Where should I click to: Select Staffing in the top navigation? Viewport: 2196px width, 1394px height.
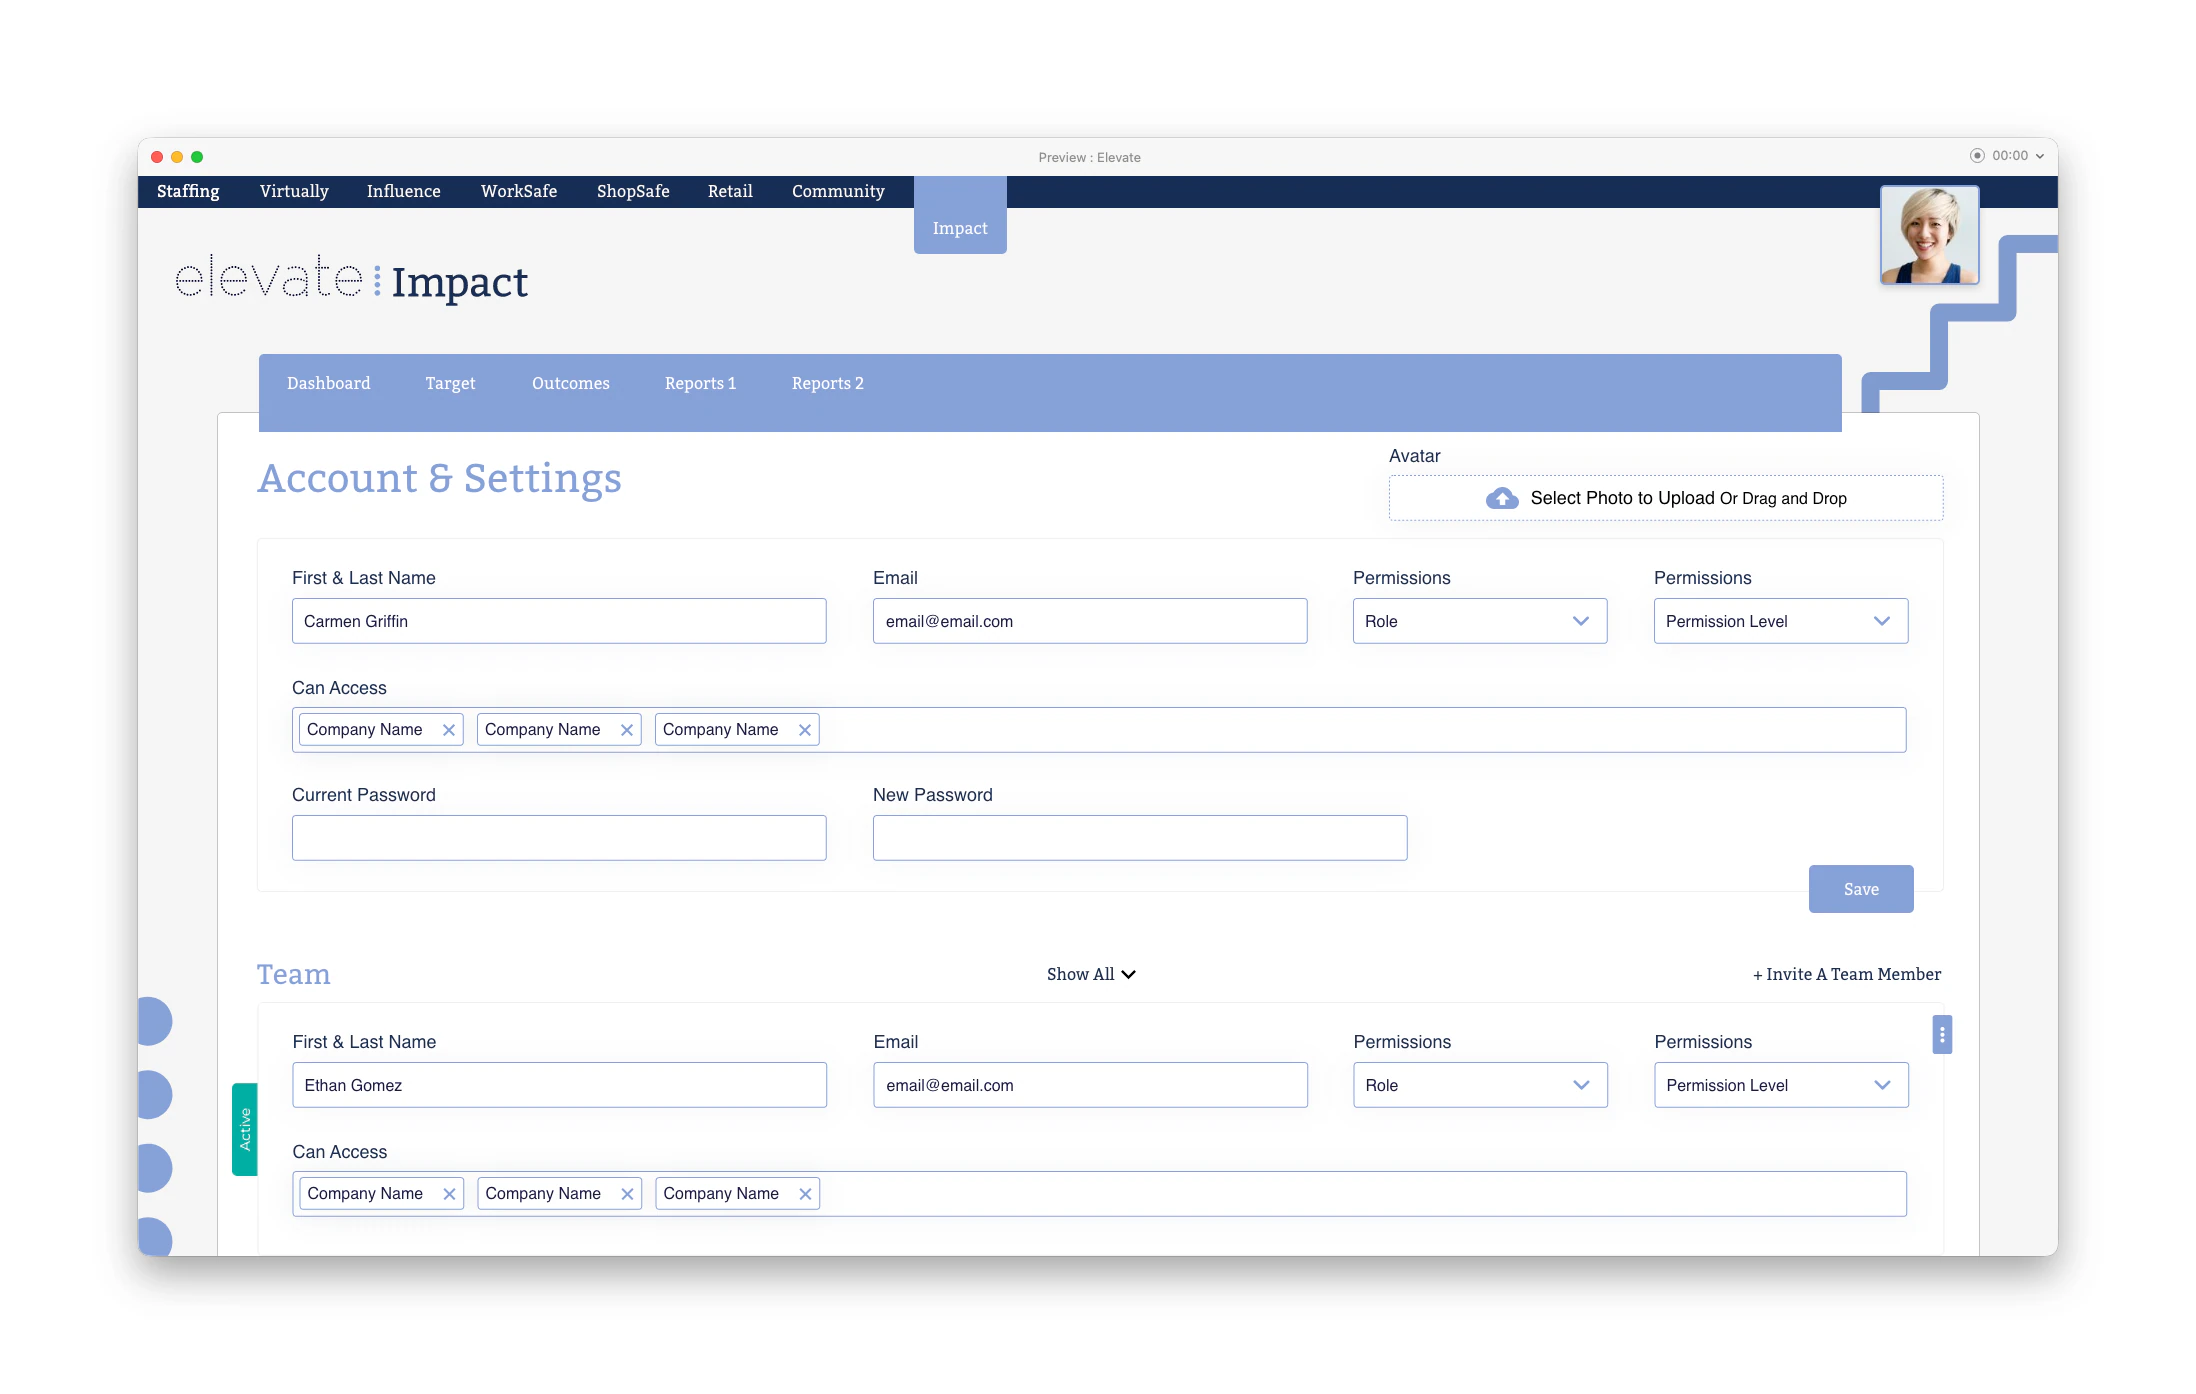(188, 191)
